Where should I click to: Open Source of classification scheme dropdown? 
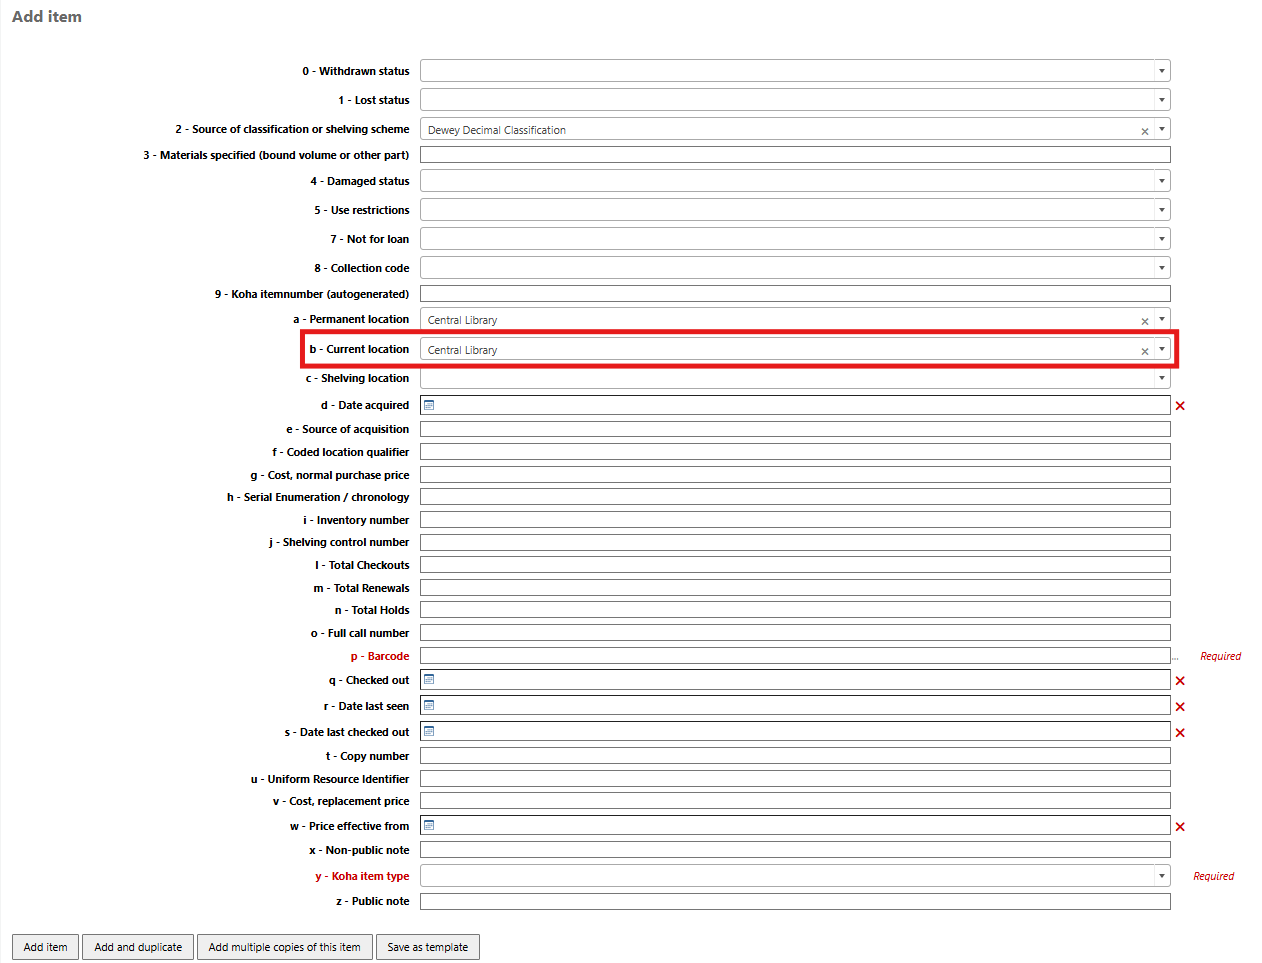(1162, 129)
